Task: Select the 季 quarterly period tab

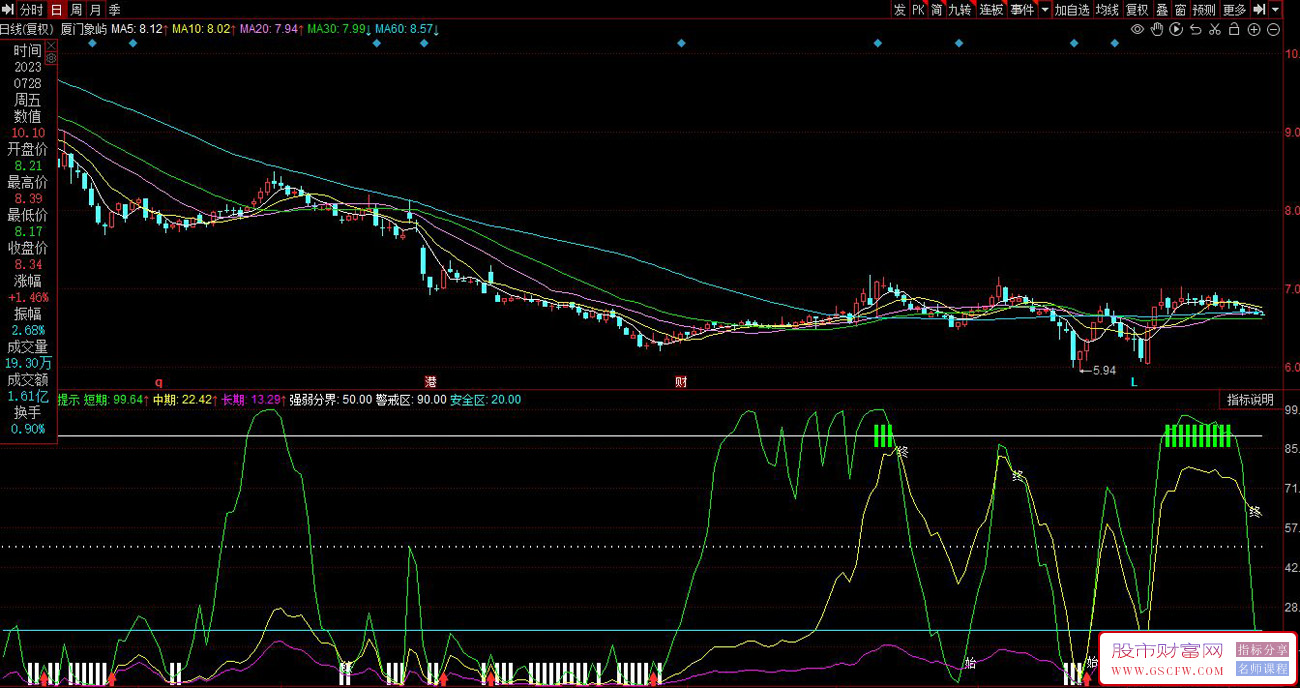Action: click(x=114, y=10)
